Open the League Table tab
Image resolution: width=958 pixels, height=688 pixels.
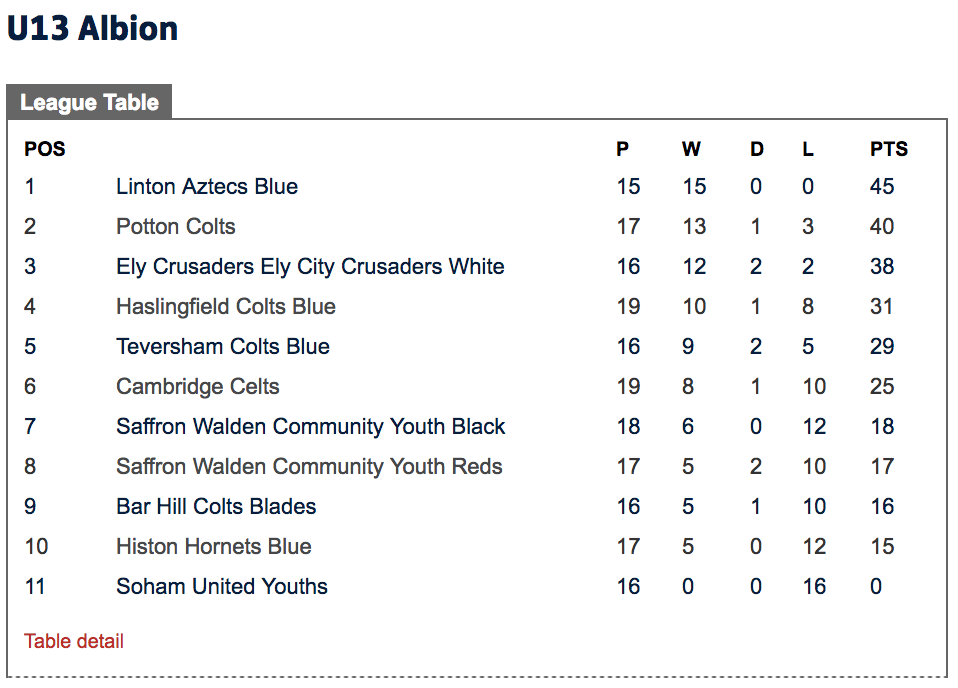click(x=89, y=102)
